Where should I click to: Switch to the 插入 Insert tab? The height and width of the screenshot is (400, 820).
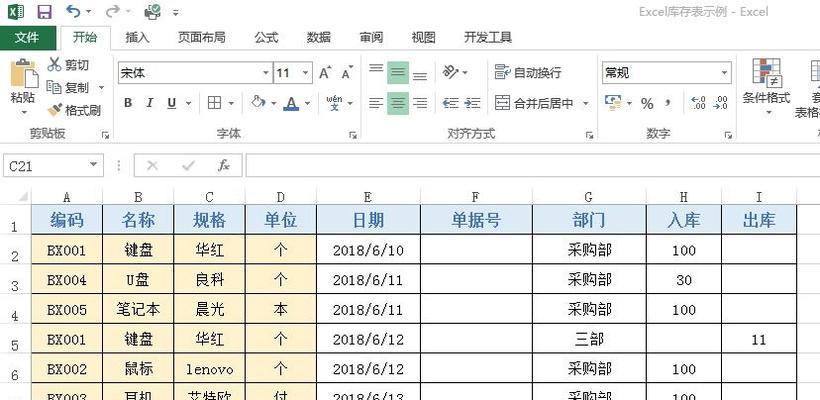coord(138,38)
